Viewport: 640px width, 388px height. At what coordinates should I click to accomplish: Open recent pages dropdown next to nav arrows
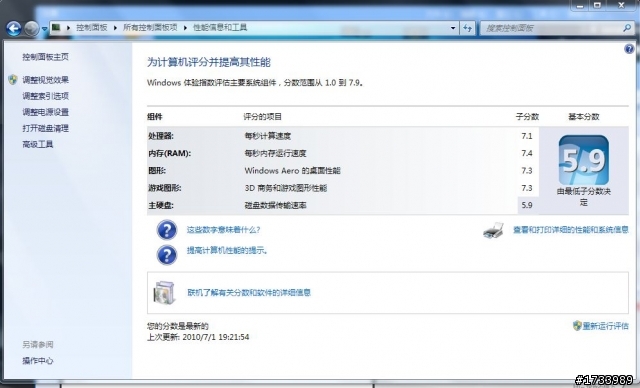pyautogui.click(x=44, y=29)
